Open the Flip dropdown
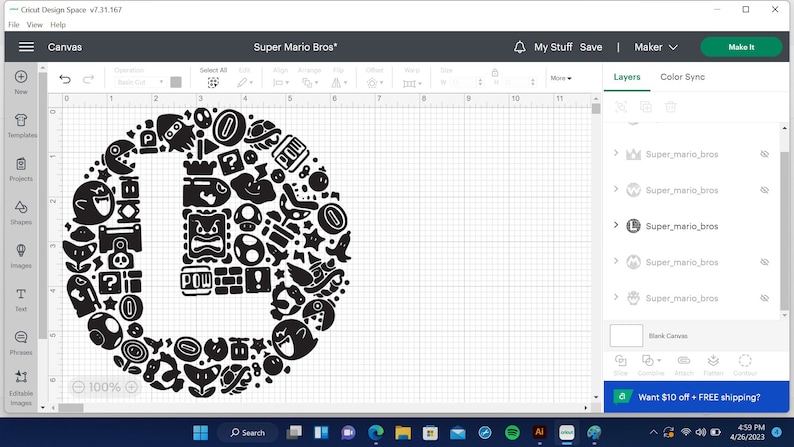794x447 pixels. [x=339, y=83]
